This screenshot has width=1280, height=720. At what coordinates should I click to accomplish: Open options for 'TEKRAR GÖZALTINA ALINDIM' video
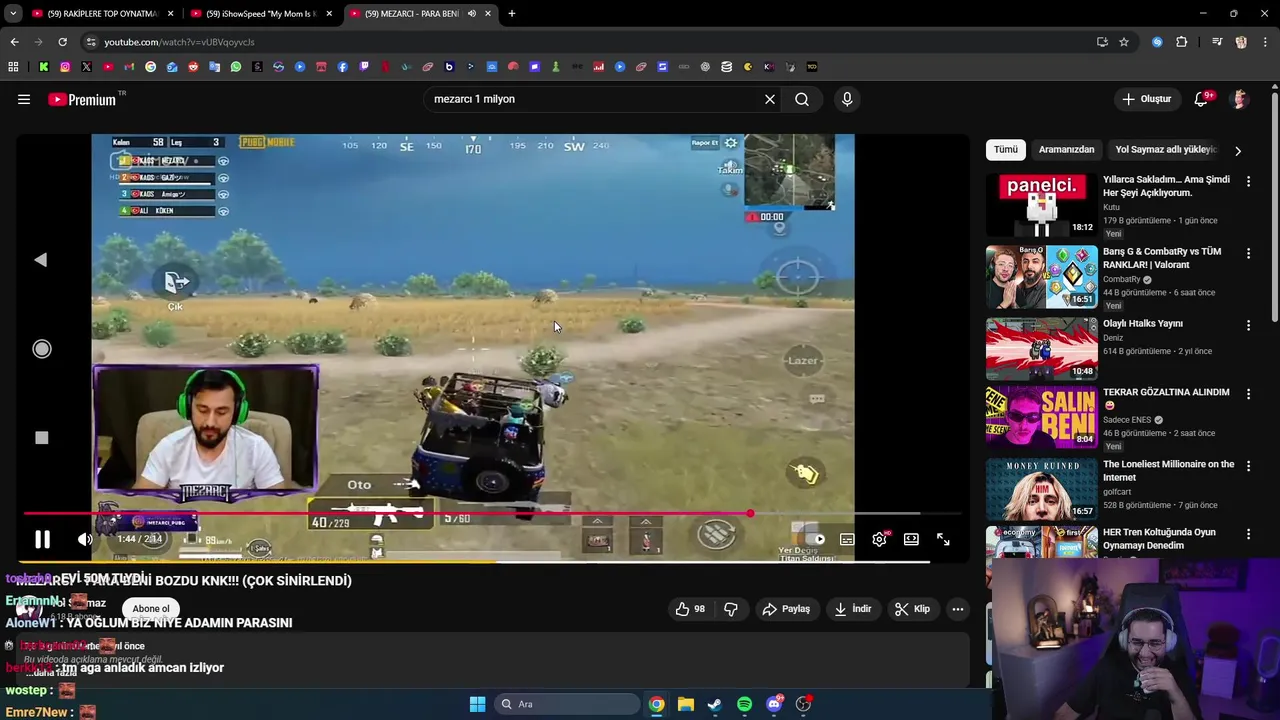pos(1248,394)
